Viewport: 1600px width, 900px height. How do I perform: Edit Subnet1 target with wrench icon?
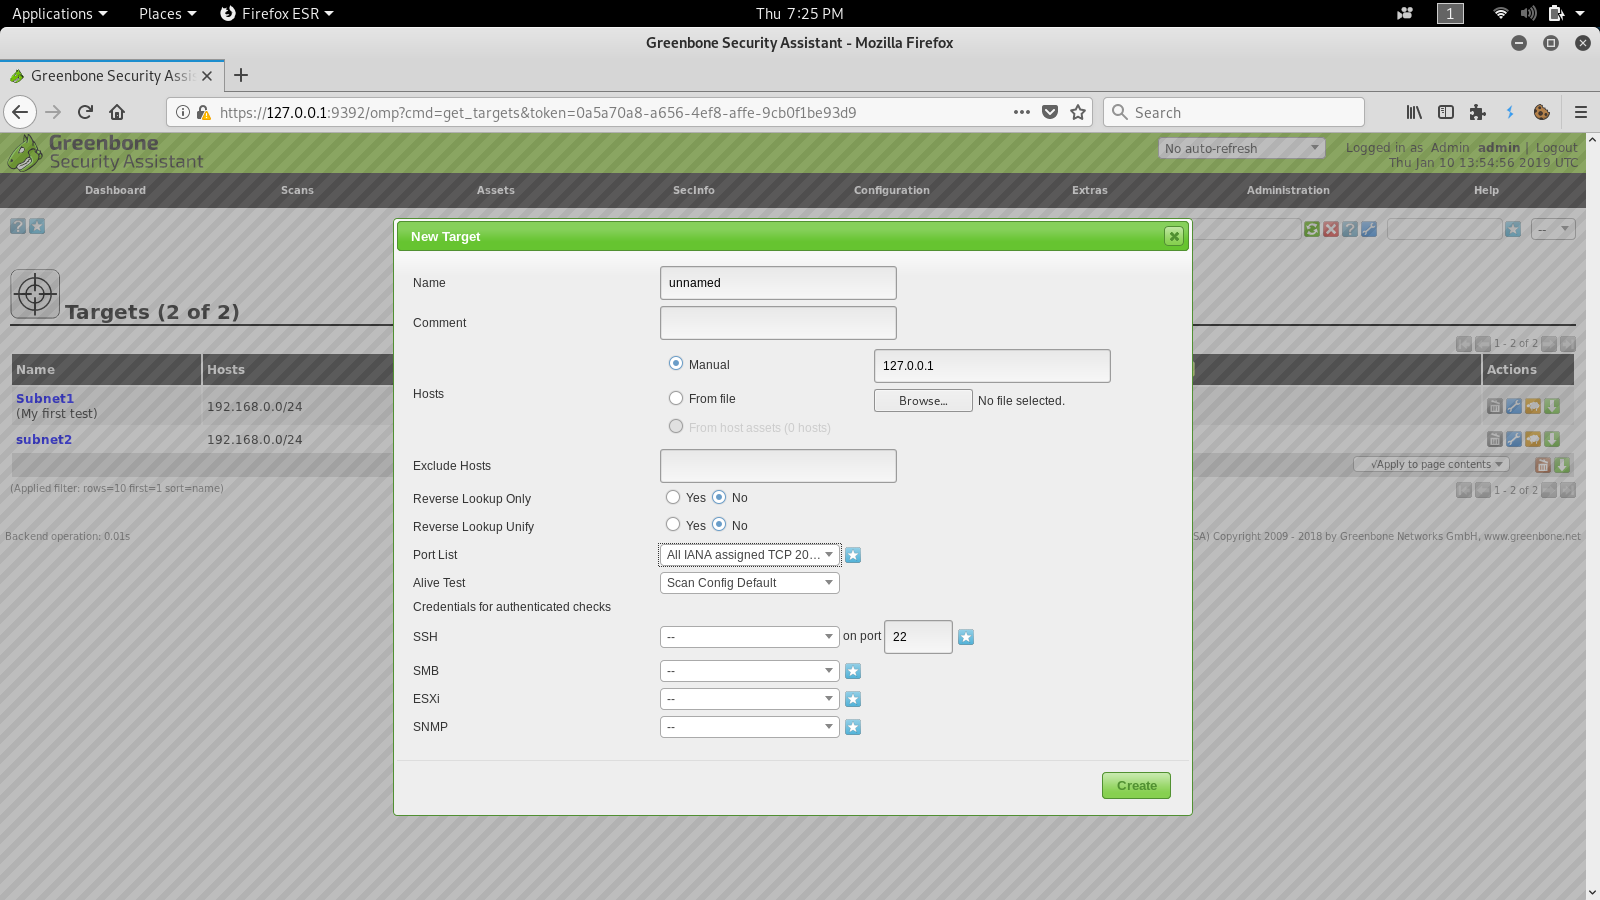pyautogui.click(x=1514, y=406)
